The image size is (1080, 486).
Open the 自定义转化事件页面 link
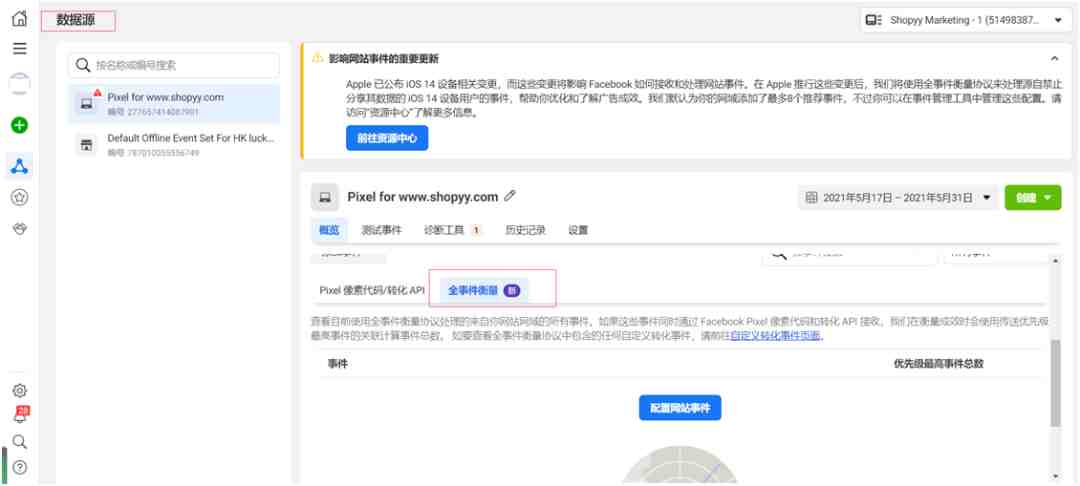[777, 336]
